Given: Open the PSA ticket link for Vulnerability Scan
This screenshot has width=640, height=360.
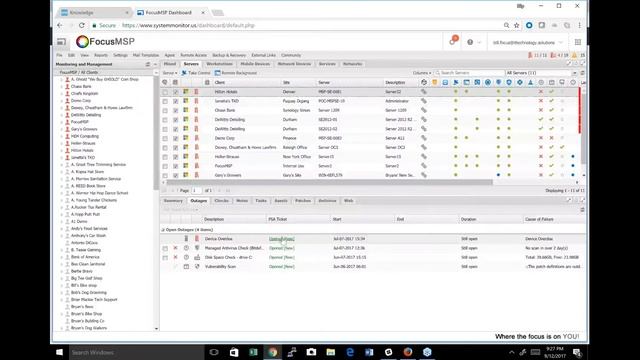Looking at the screenshot, I should [282, 267].
